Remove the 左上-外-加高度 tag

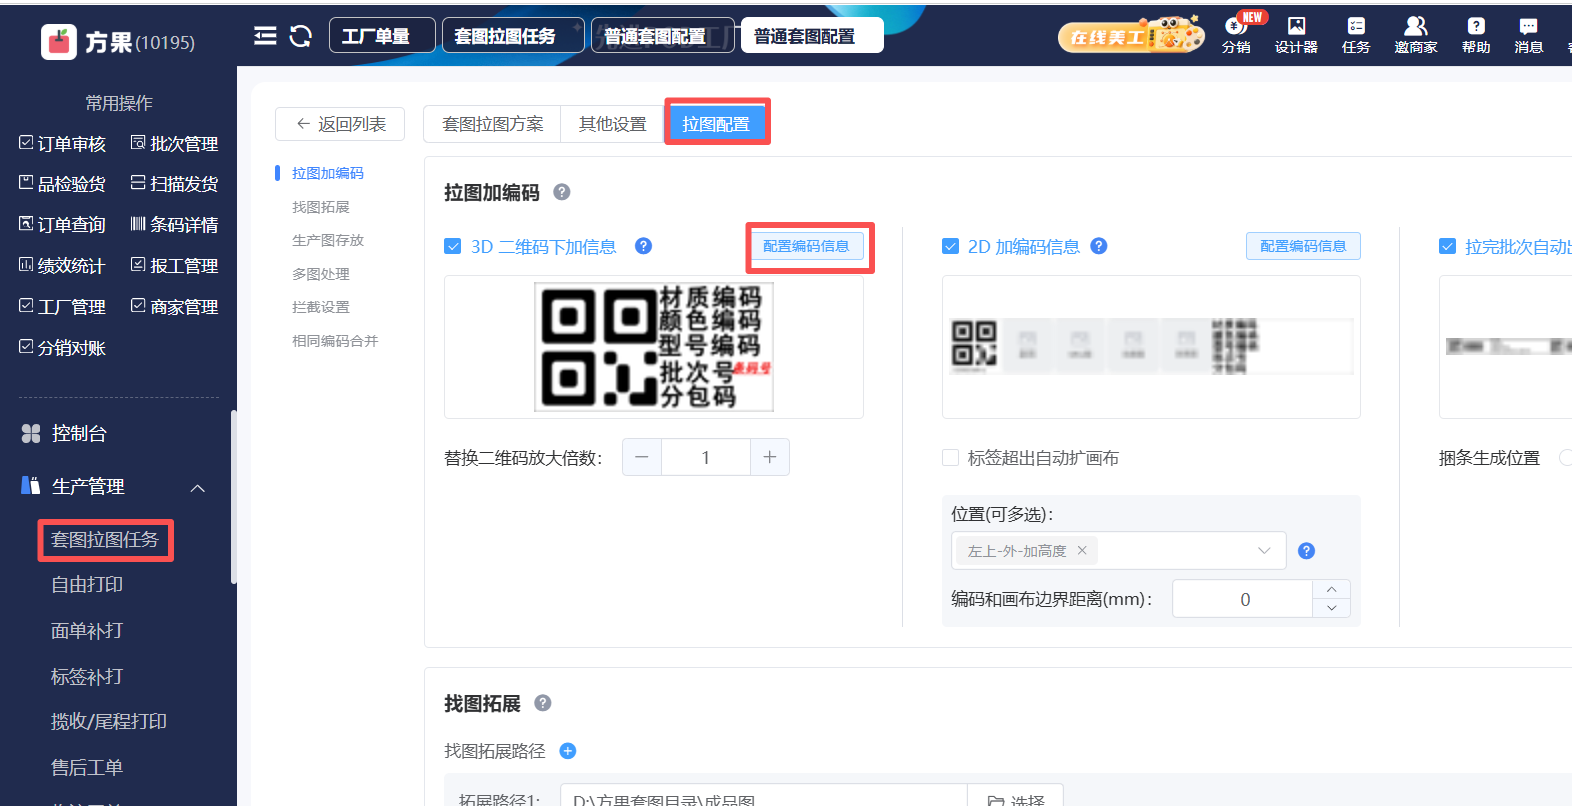[x=1082, y=550]
